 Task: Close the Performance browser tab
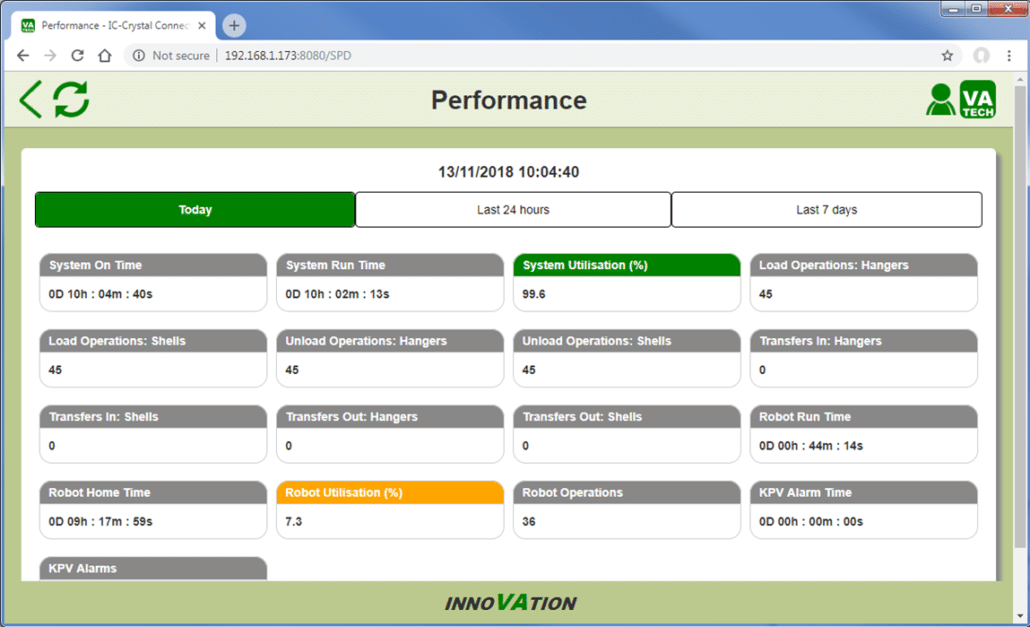(201, 25)
